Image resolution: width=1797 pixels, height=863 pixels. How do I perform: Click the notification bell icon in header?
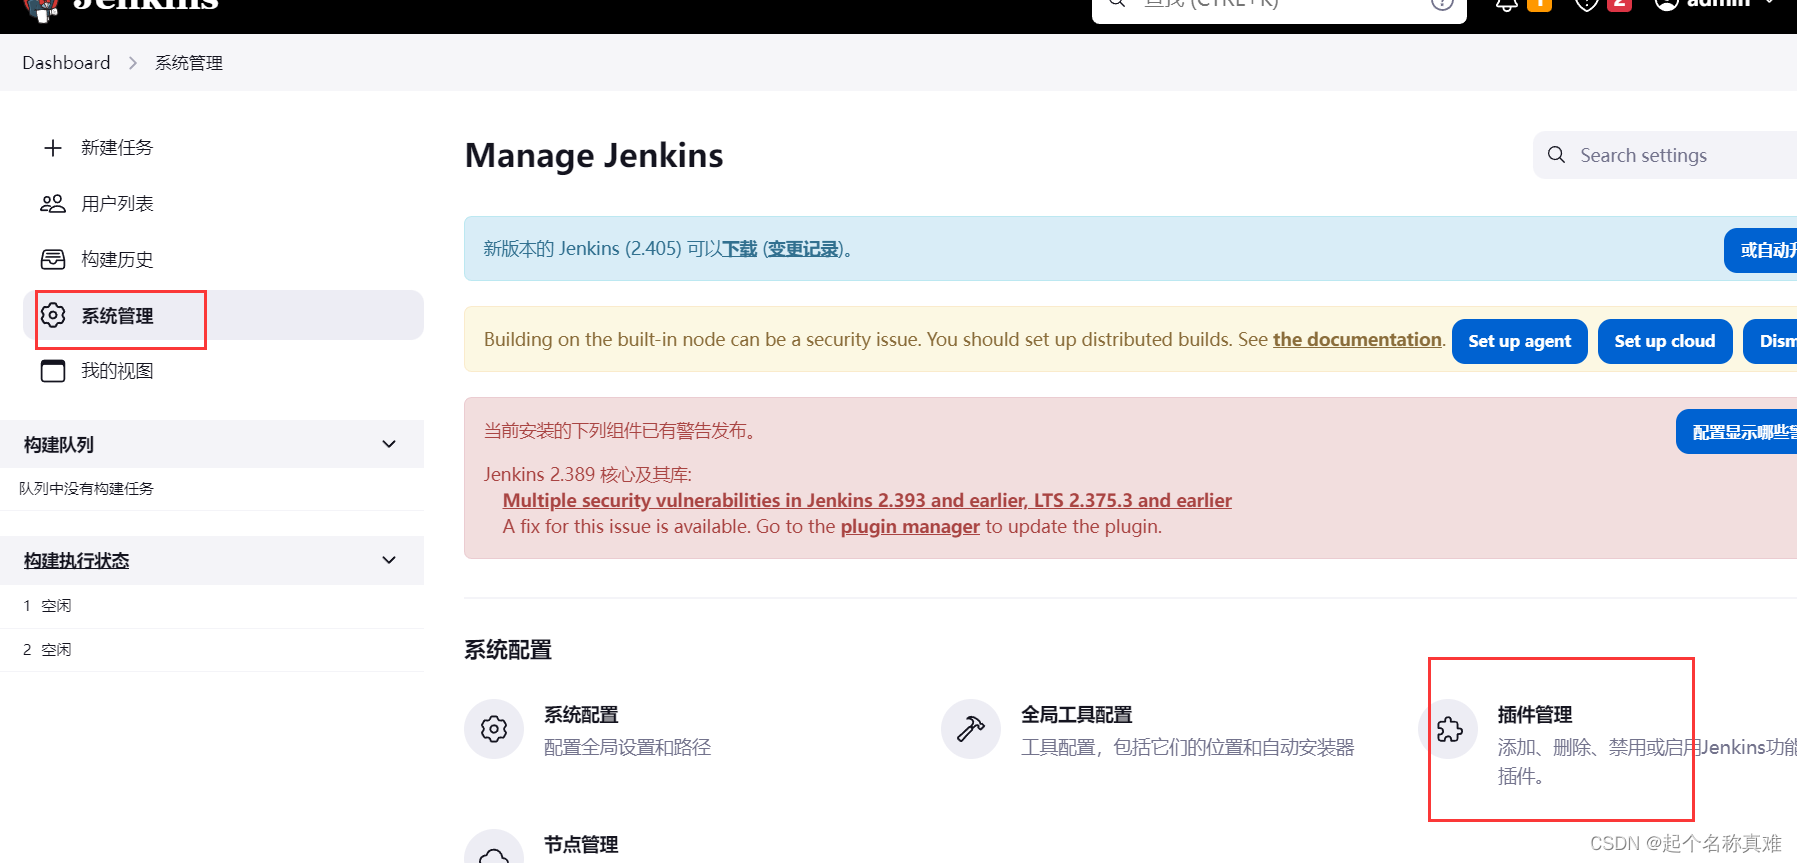(1506, 4)
